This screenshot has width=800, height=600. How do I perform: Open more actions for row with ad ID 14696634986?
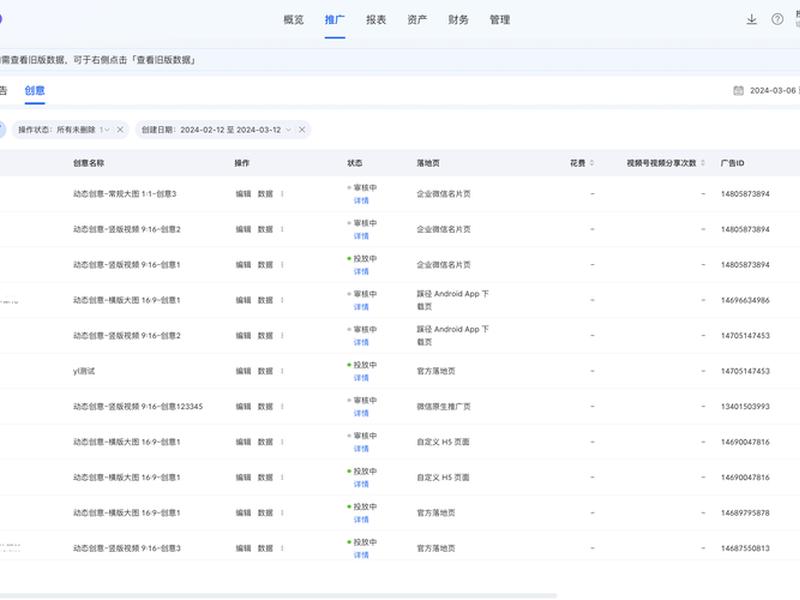click(x=282, y=300)
